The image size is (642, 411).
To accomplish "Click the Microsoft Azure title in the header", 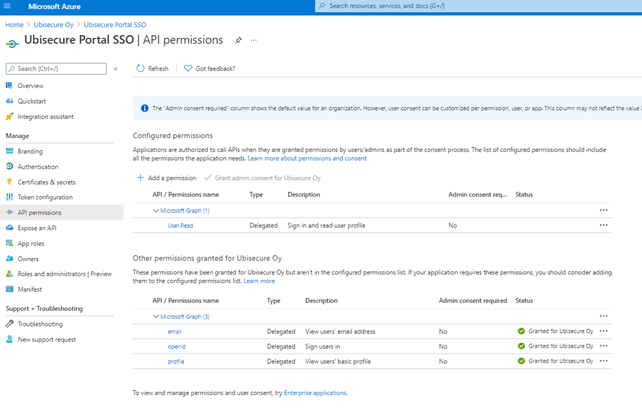I will [x=54, y=7].
